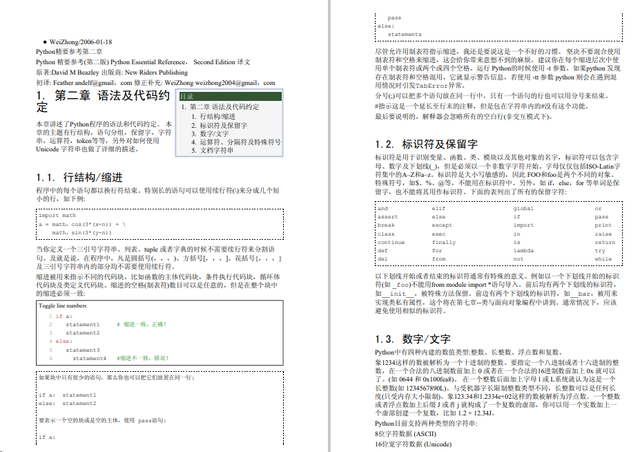The width and height of the screenshot is (640, 452).
Task: Click the large chapter heading '1. 第二章 语法及代码约定'
Action: (x=103, y=101)
